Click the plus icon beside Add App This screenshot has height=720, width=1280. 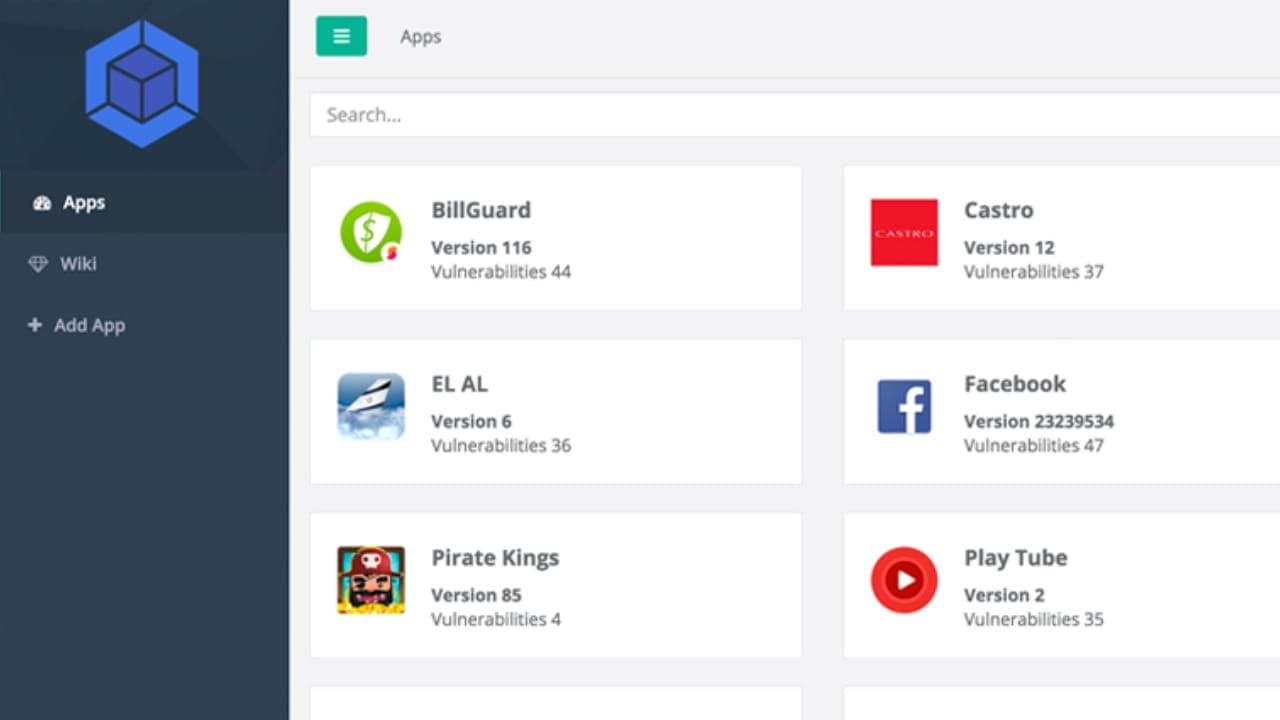(35, 325)
